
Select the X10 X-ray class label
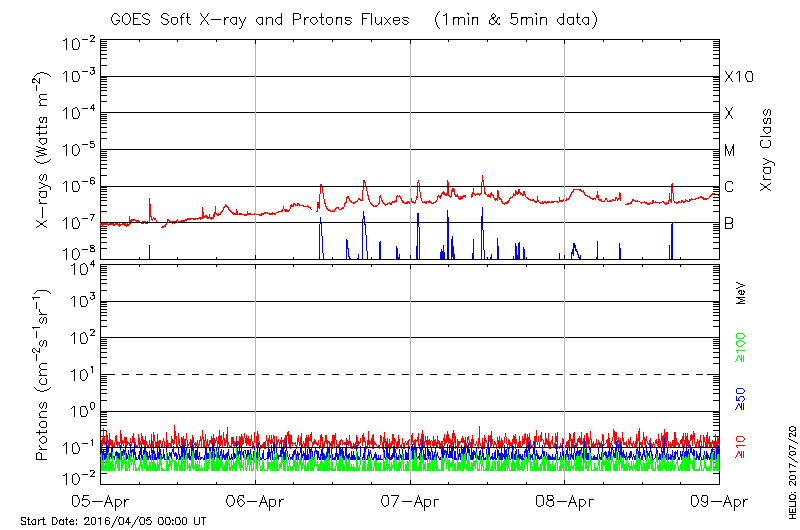point(738,77)
